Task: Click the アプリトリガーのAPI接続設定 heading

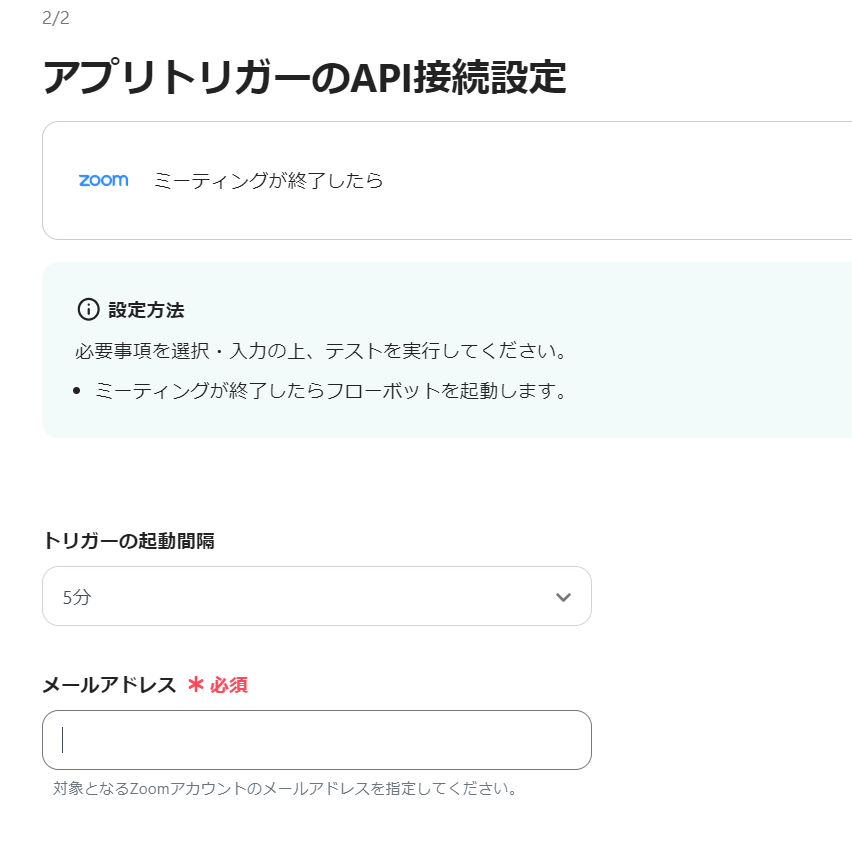Action: (304, 78)
